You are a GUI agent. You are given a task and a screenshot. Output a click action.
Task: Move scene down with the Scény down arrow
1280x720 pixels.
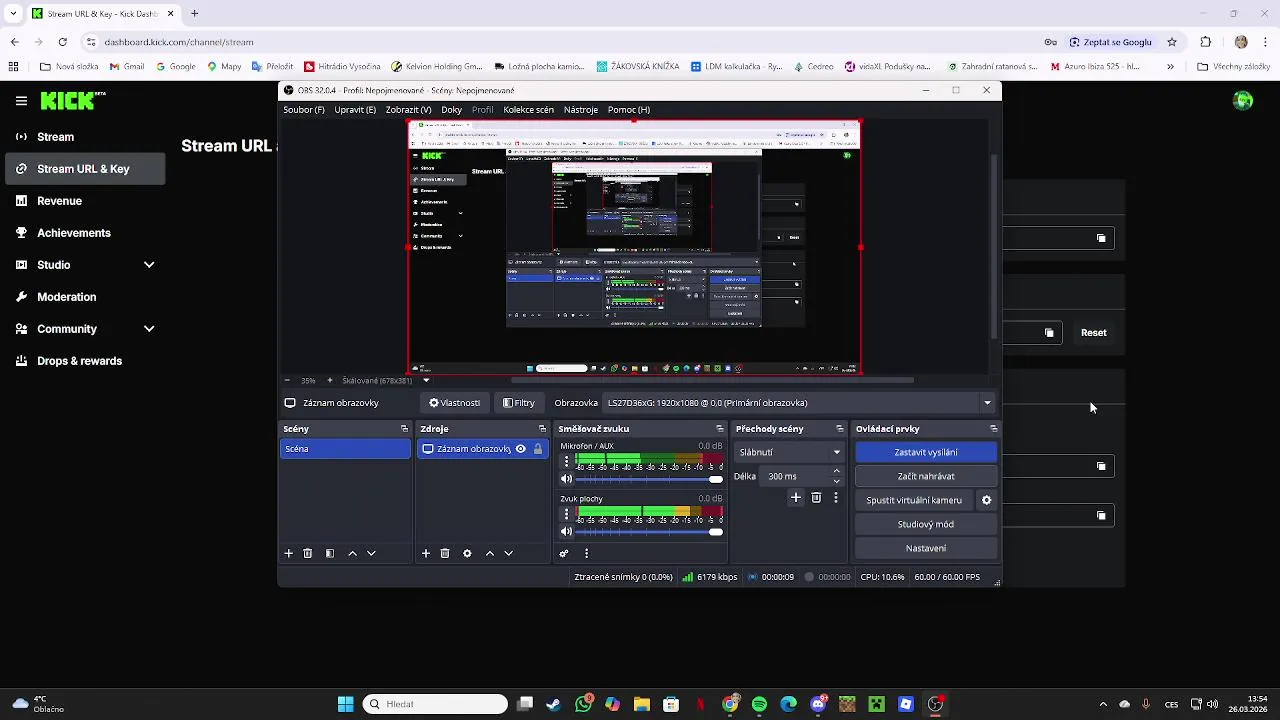tap(371, 553)
